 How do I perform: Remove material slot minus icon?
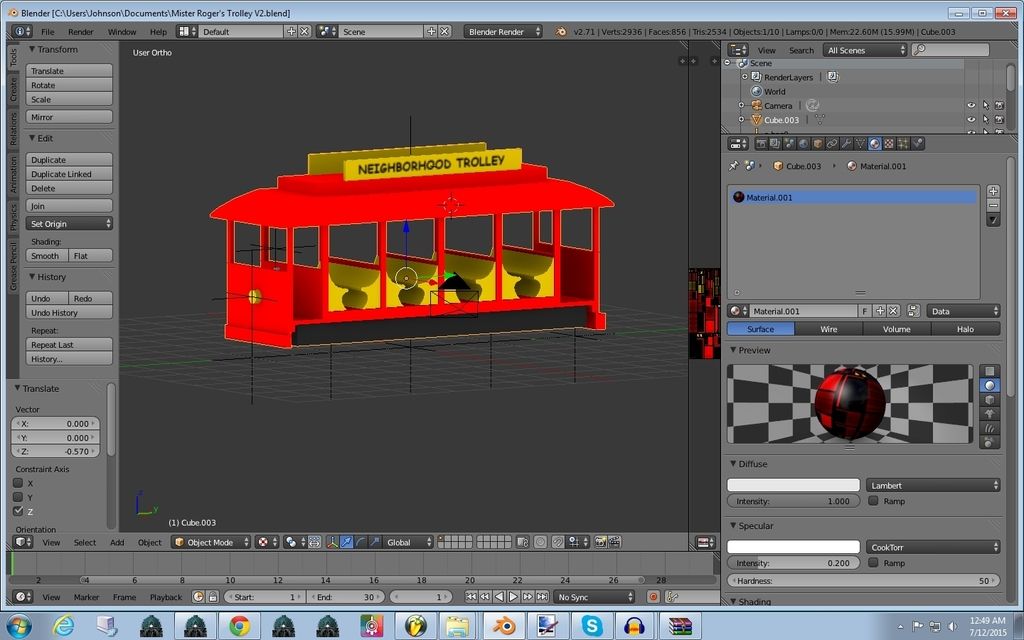(x=993, y=205)
